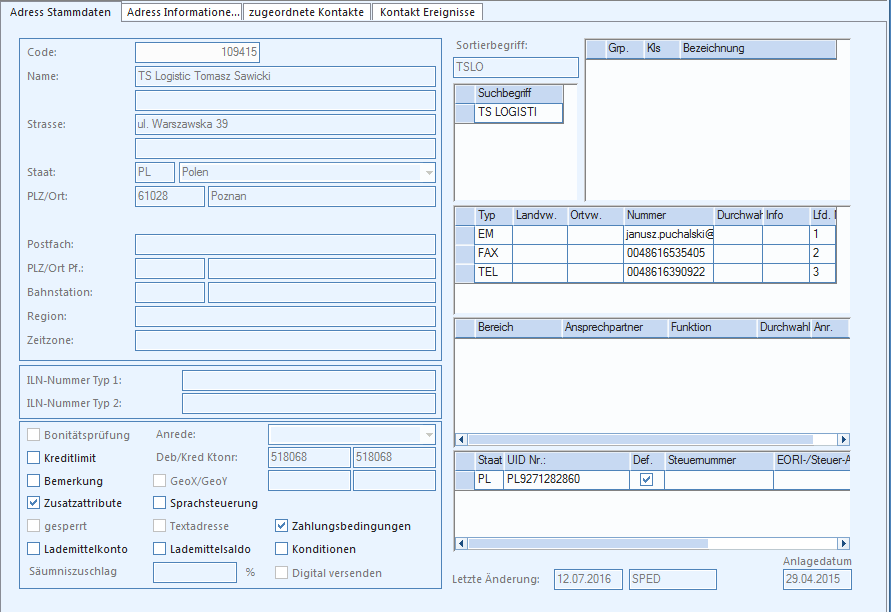Click the Ansprechpartner column header

614,327
